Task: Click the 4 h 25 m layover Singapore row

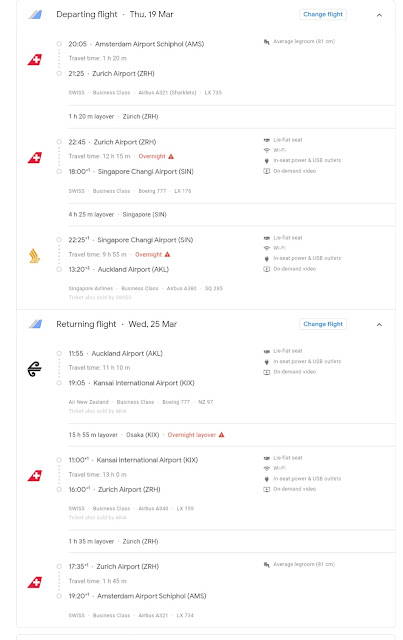Action: tap(232, 214)
